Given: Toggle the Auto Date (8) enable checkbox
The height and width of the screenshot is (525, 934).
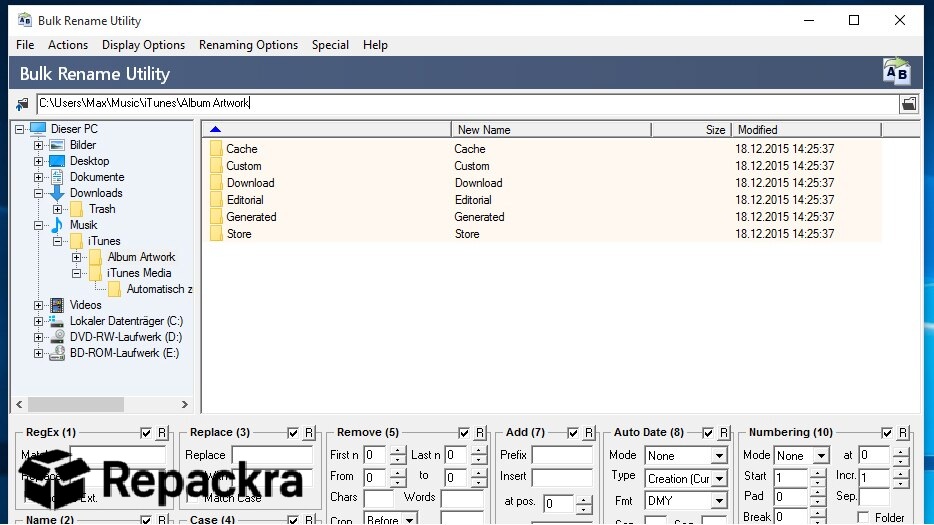Looking at the screenshot, I should click(x=708, y=433).
